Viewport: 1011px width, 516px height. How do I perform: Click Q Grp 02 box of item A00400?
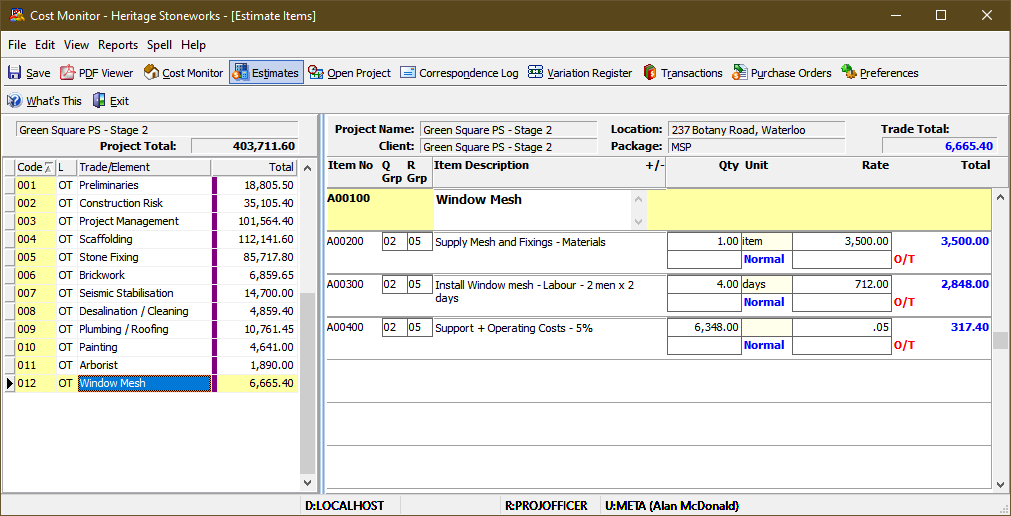(x=394, y=328)
